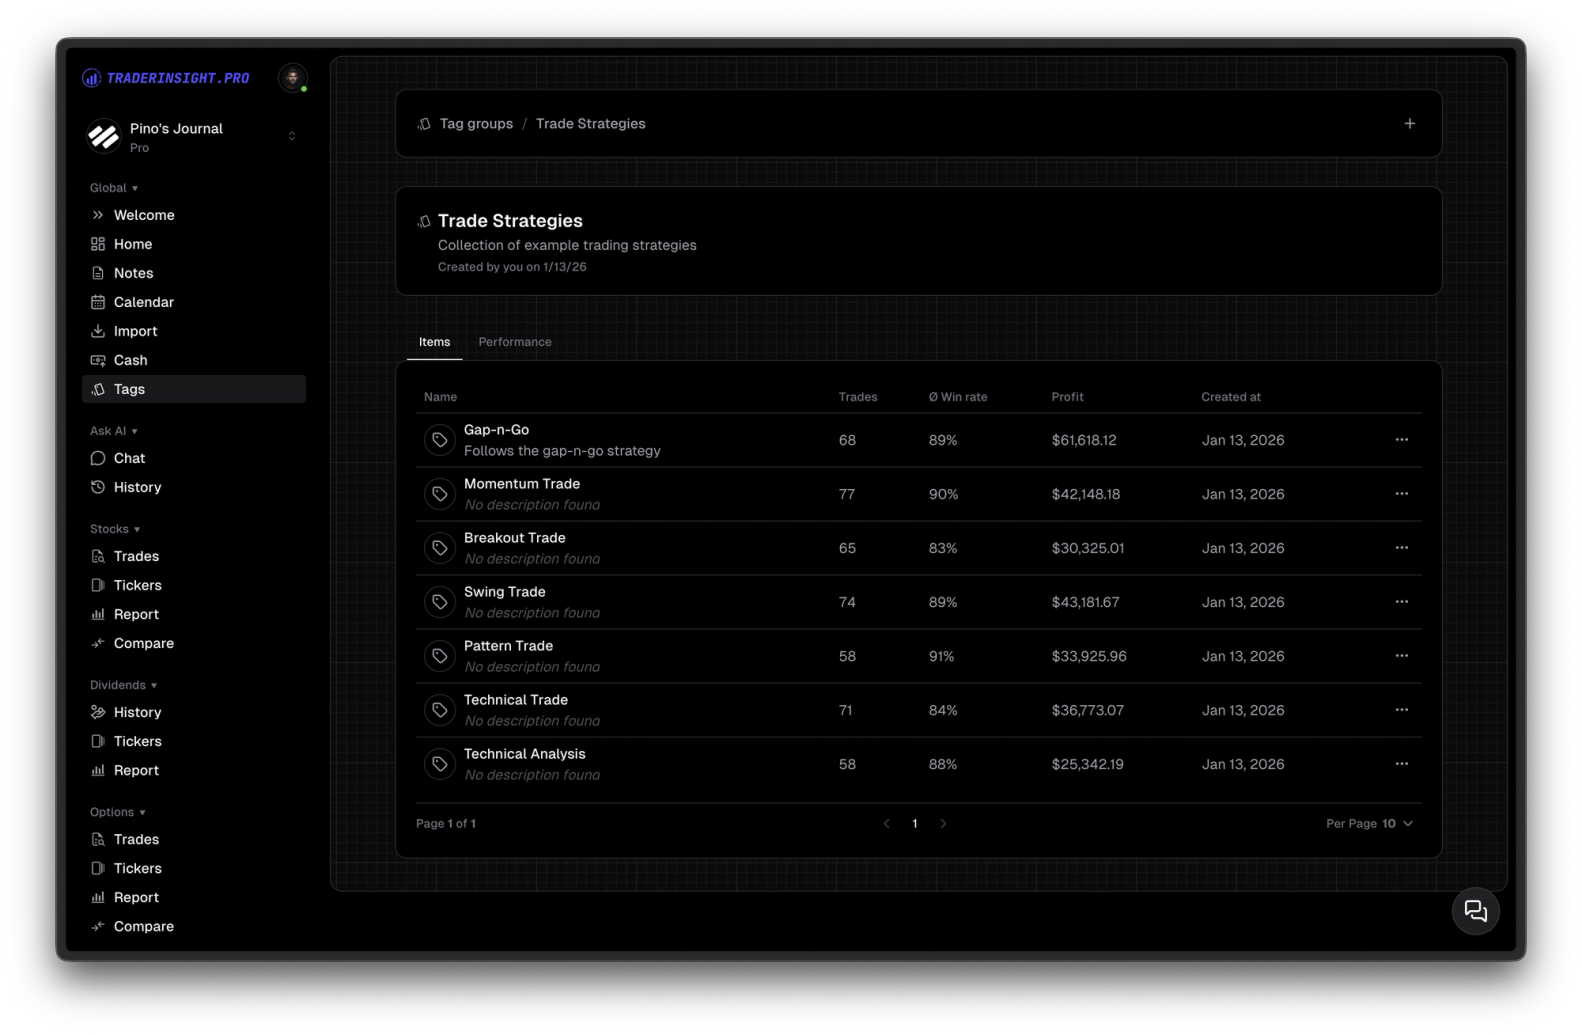This screenshot has width=1582, height=1035.
Task: Open Welcome in the sidebar
Action: coord(194,215)
